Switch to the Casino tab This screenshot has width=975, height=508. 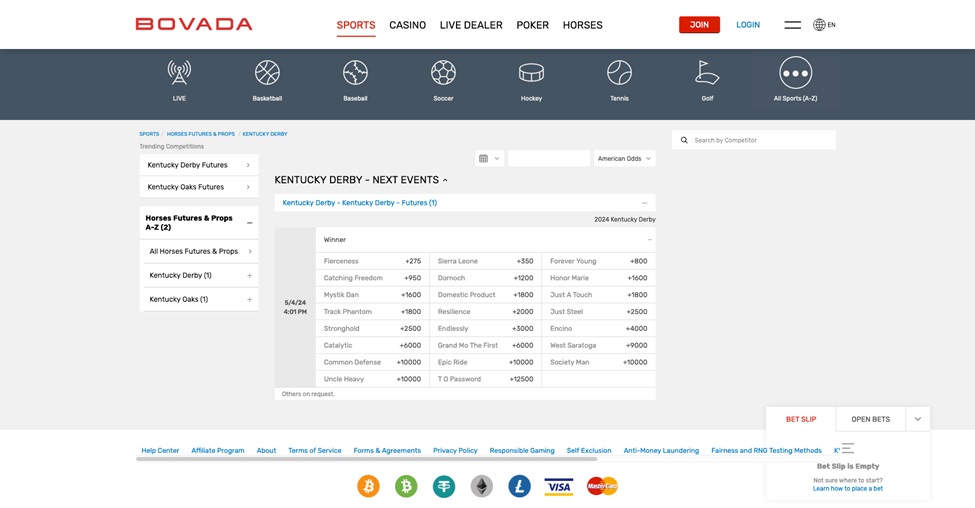pos(407,25)
